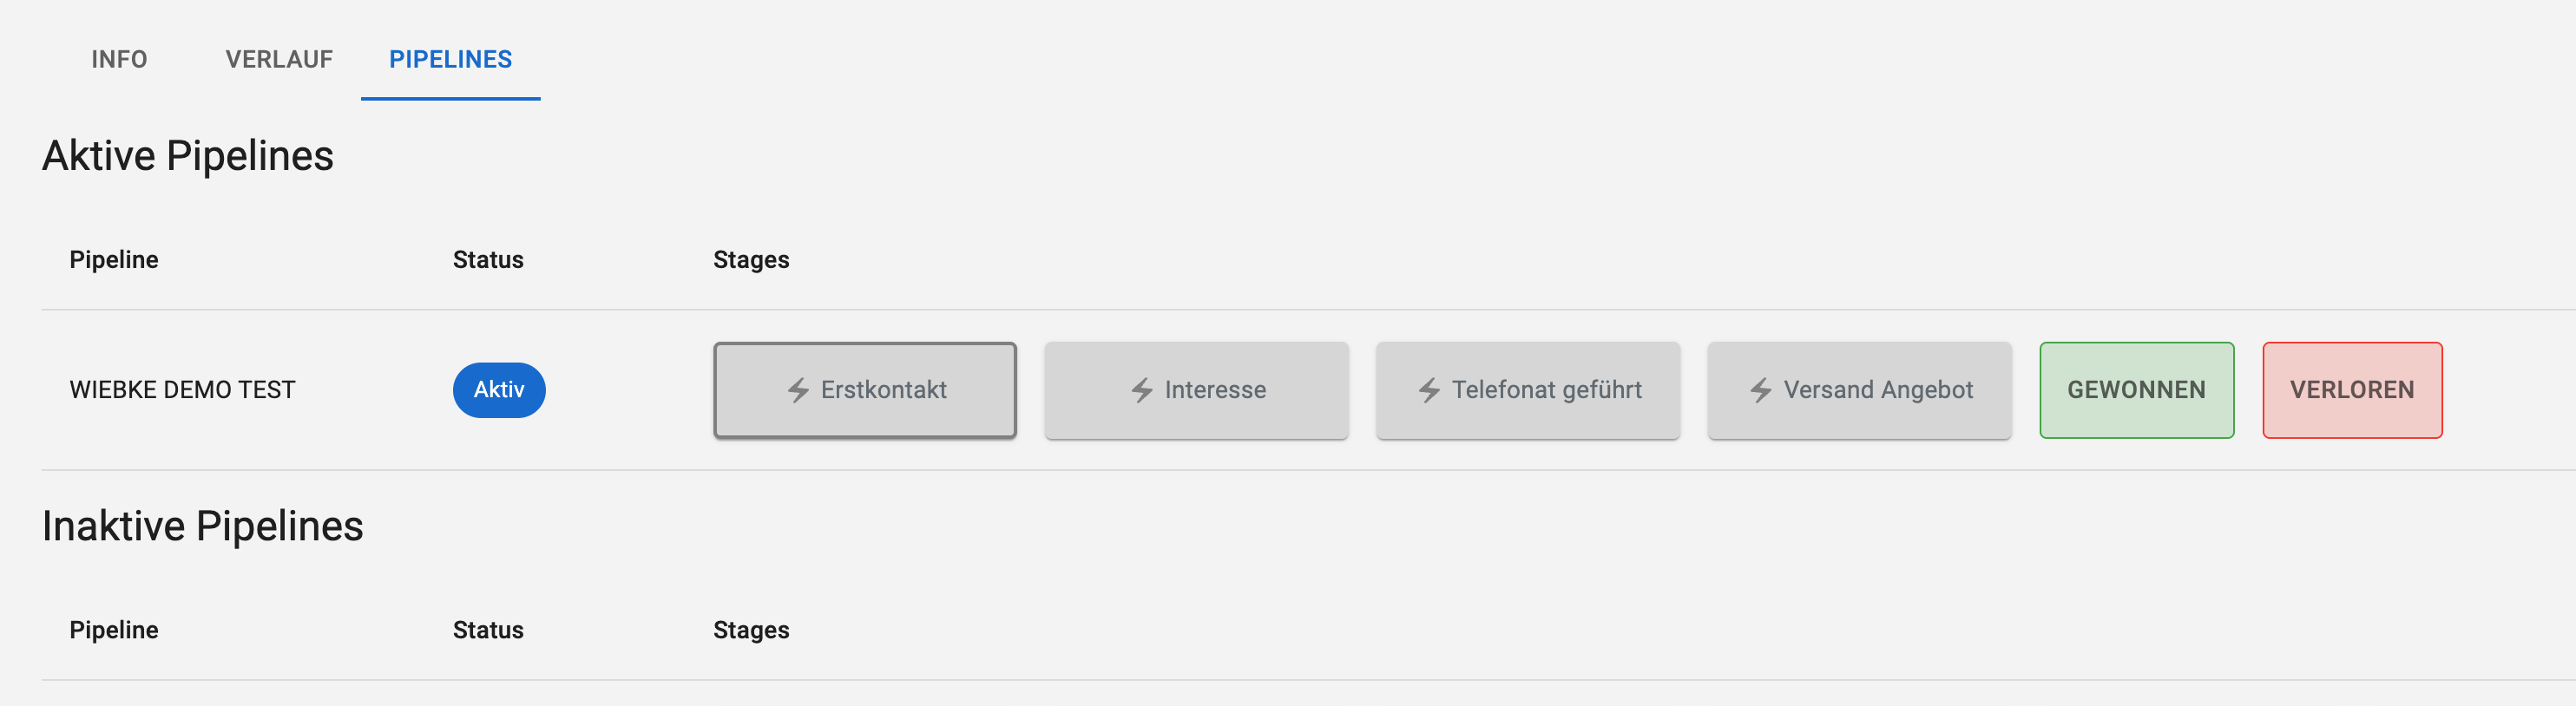
Task: Select the Erstkontakt stage label
Action: (x=884, y=390)
